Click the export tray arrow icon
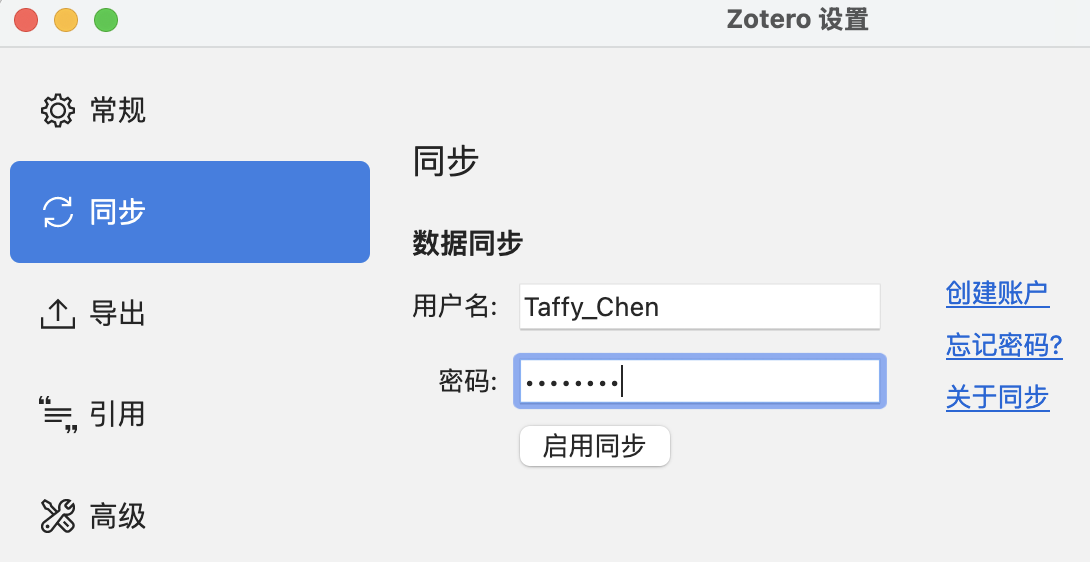 click(x=57, y=314)
